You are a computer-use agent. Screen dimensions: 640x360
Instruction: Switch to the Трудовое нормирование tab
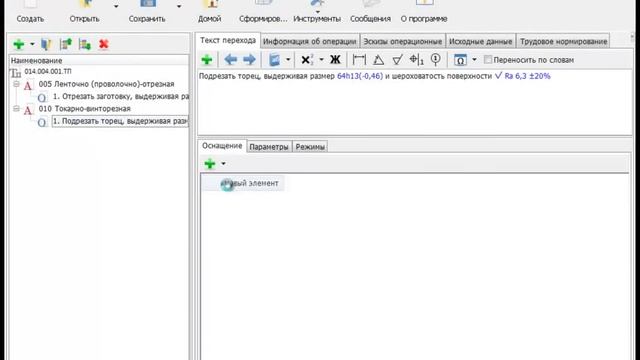(563, 42)
